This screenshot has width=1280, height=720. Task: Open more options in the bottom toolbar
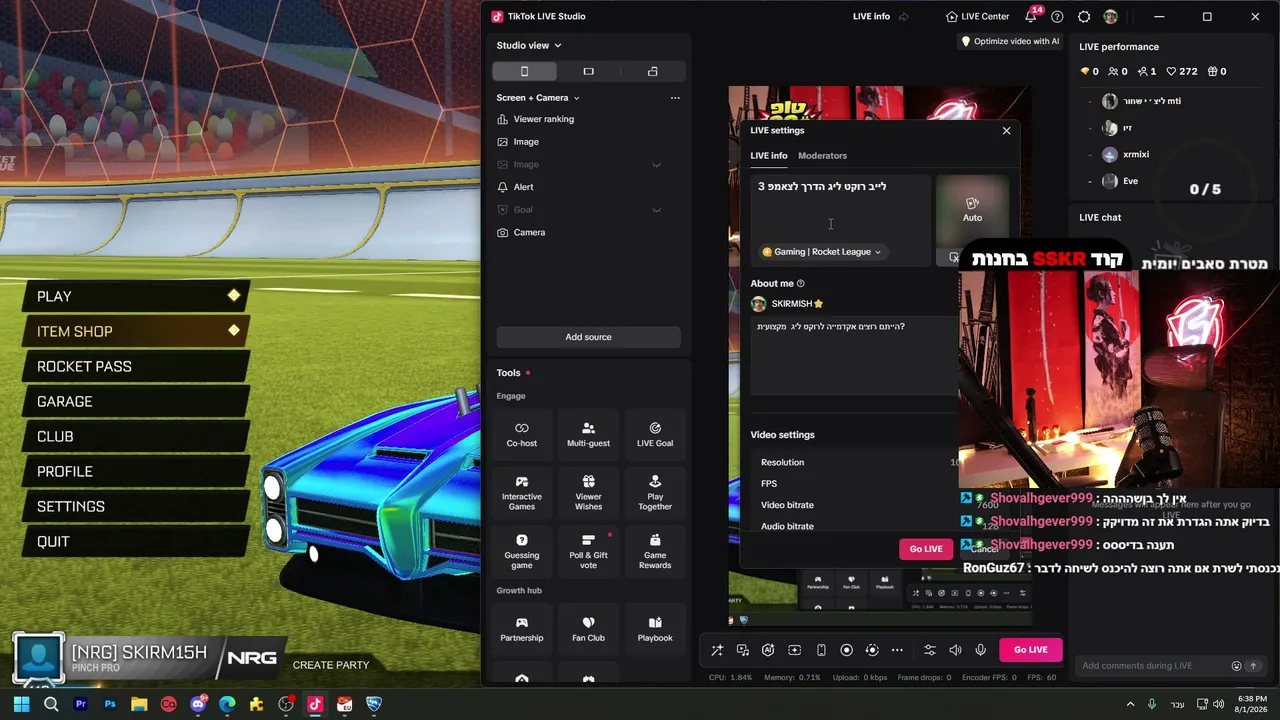click(897, 650)
